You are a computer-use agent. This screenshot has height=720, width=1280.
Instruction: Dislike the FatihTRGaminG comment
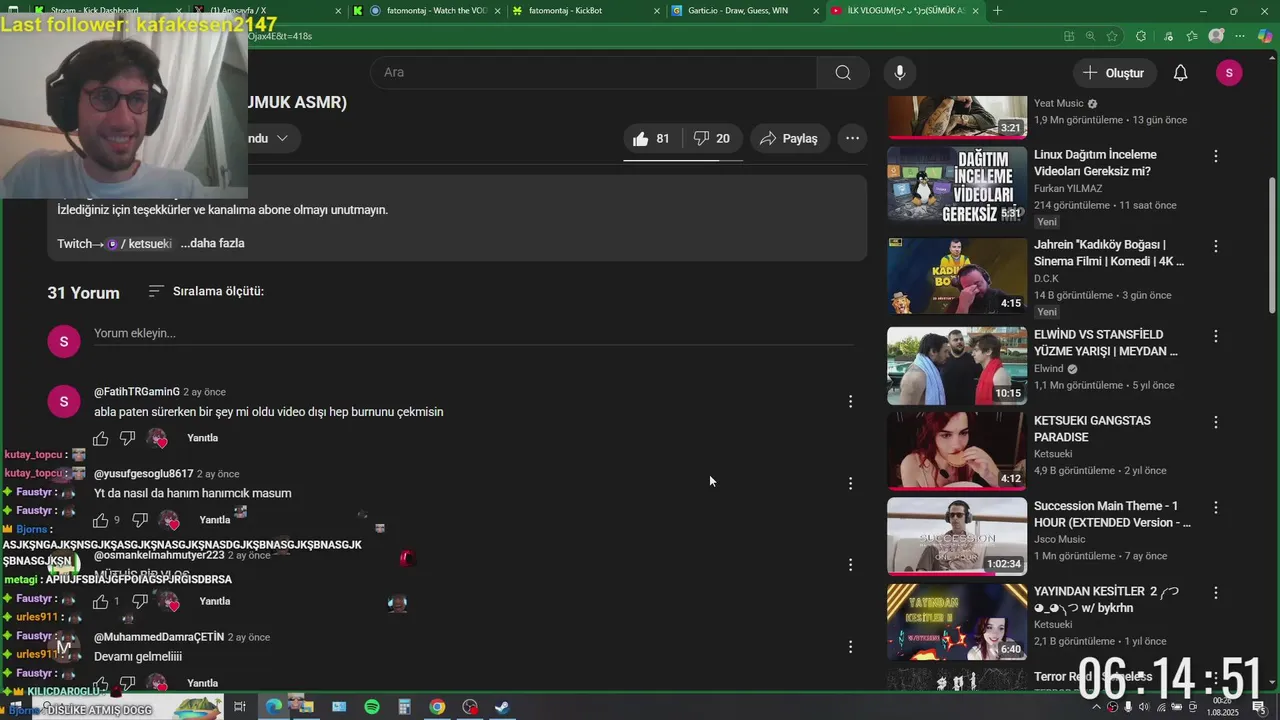tap(128, 438)
